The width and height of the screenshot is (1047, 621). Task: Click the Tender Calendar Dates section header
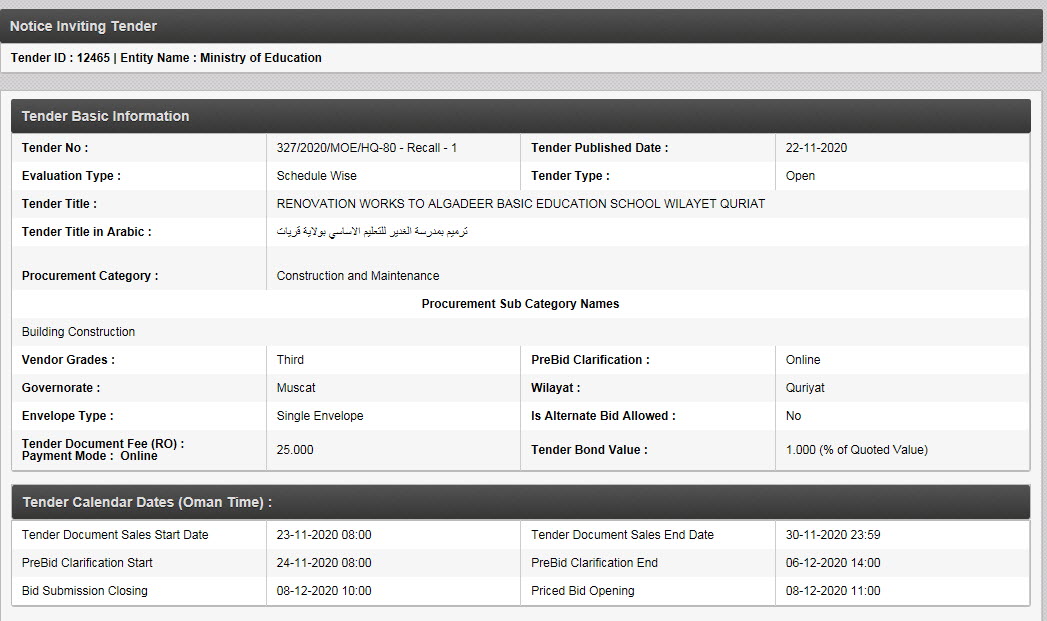pos(520,502)
